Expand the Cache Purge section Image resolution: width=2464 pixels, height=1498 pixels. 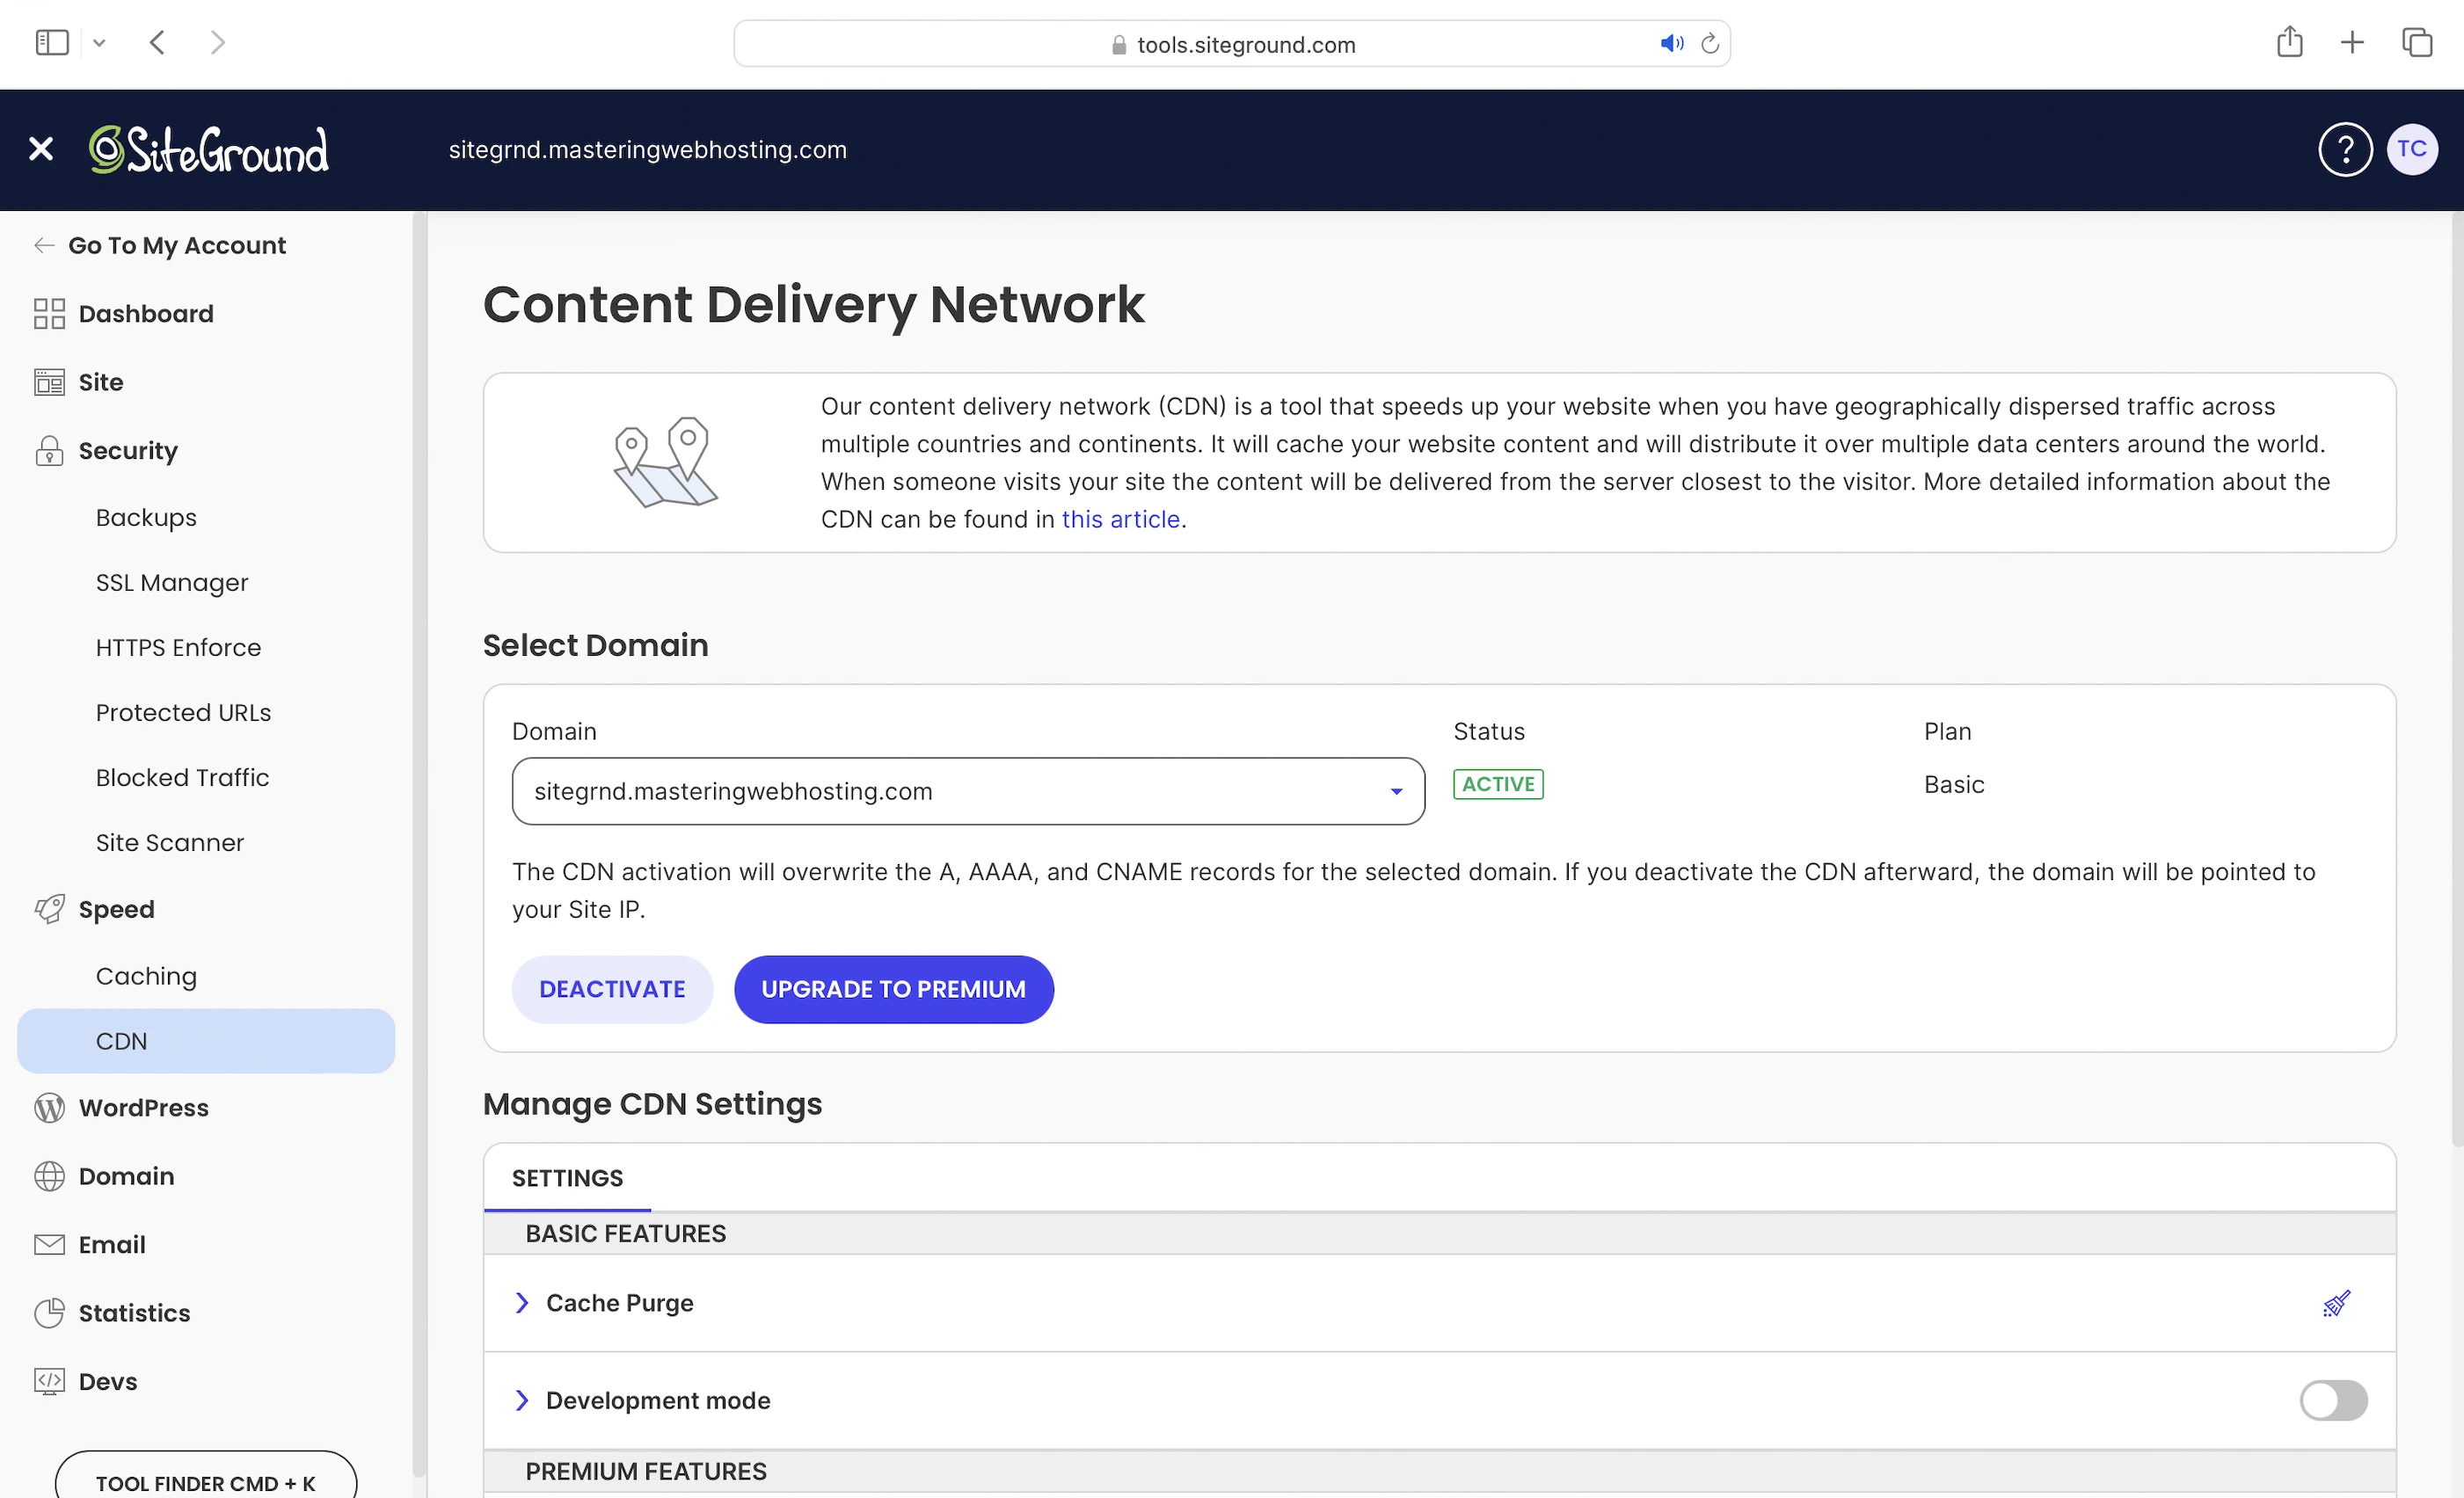pos(521,1303)
